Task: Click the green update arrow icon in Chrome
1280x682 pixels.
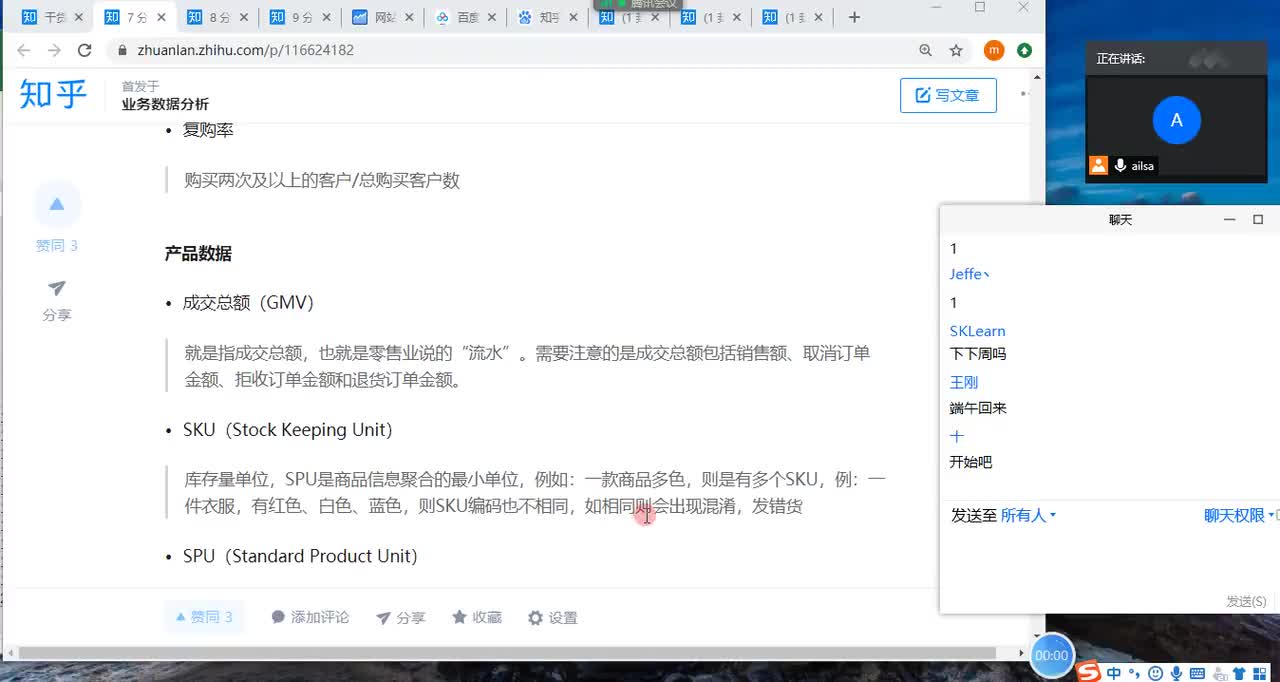Action: pos(1024,50)
